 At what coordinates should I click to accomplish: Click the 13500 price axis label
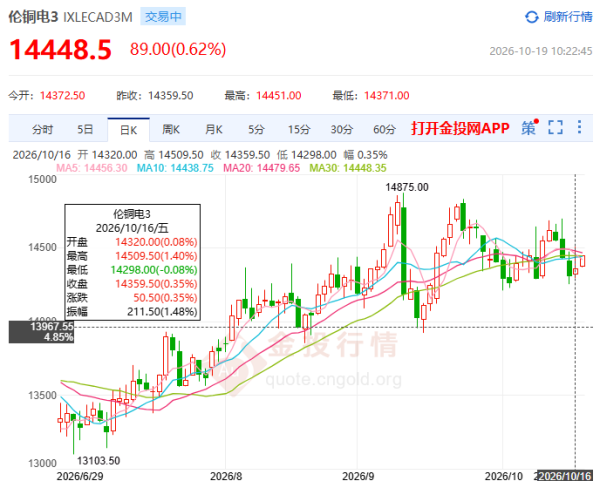pyautogui.click(x=42, y=395)
